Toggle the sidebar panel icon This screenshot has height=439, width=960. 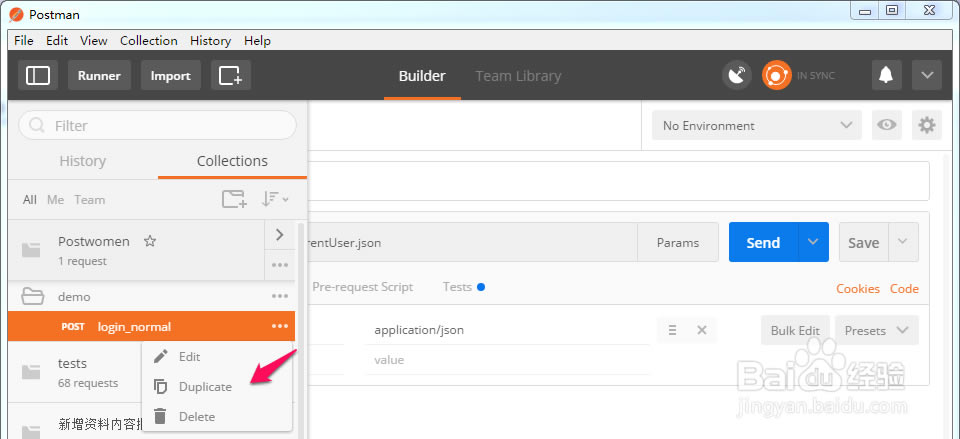38,75
